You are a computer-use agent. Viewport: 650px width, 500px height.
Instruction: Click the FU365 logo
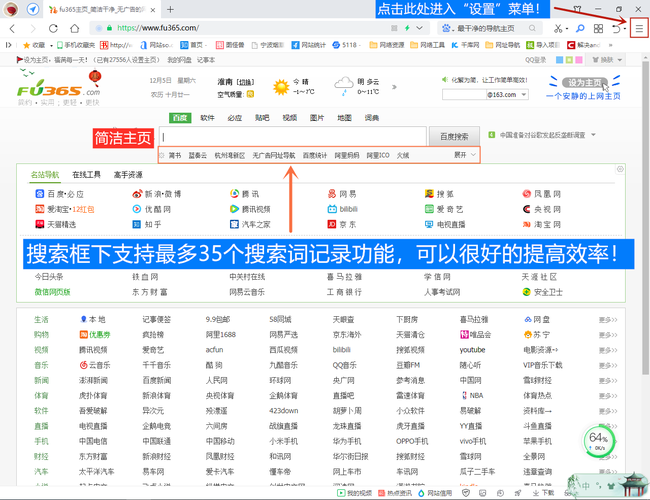[x=58, y=90]
